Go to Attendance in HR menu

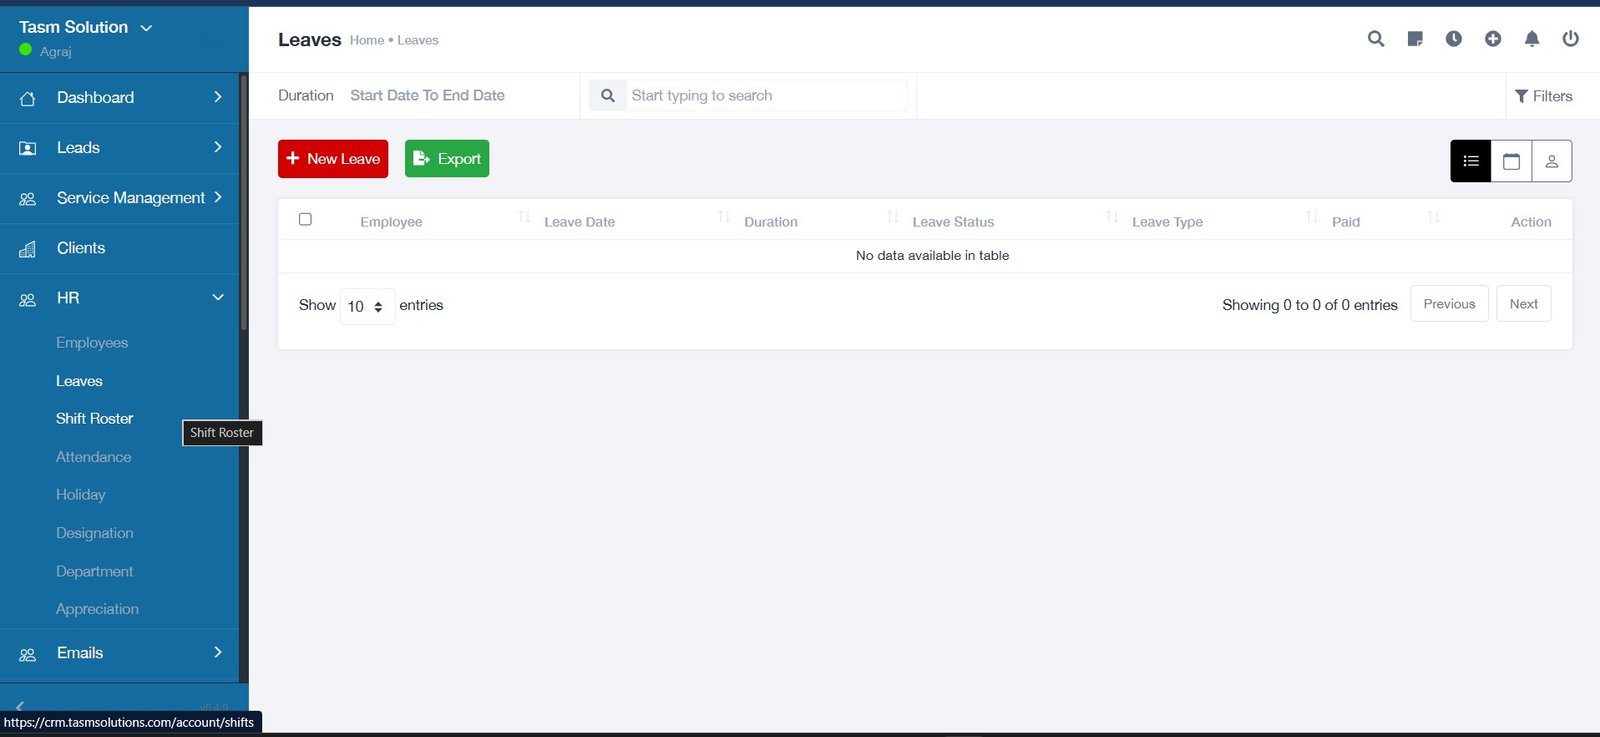tap(93, 457)
